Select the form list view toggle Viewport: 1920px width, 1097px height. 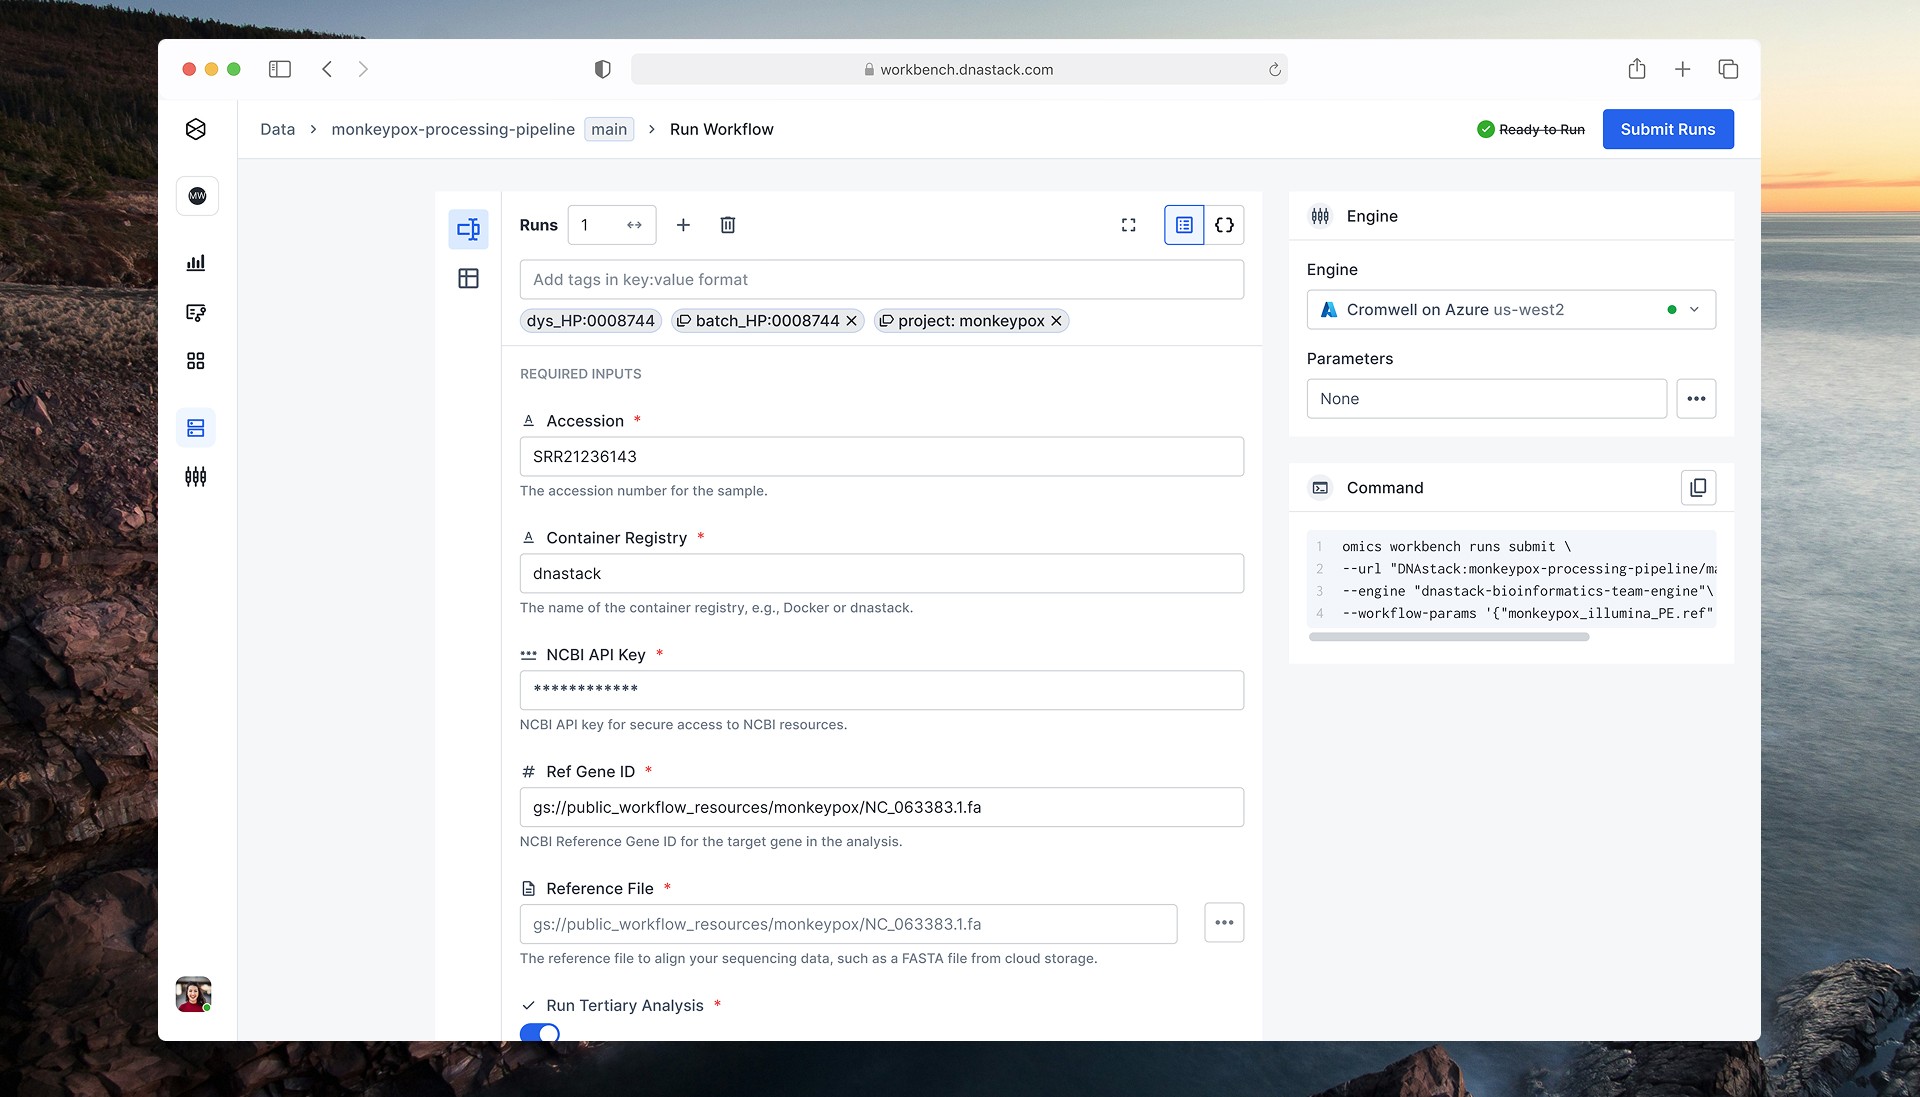(1184, 225)
